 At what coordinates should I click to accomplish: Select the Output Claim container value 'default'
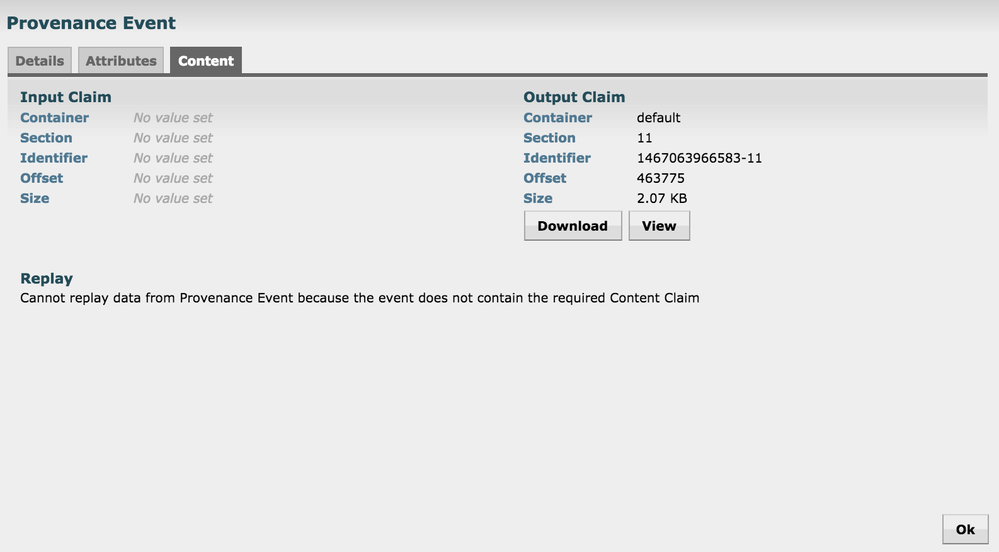pos(658,118)
